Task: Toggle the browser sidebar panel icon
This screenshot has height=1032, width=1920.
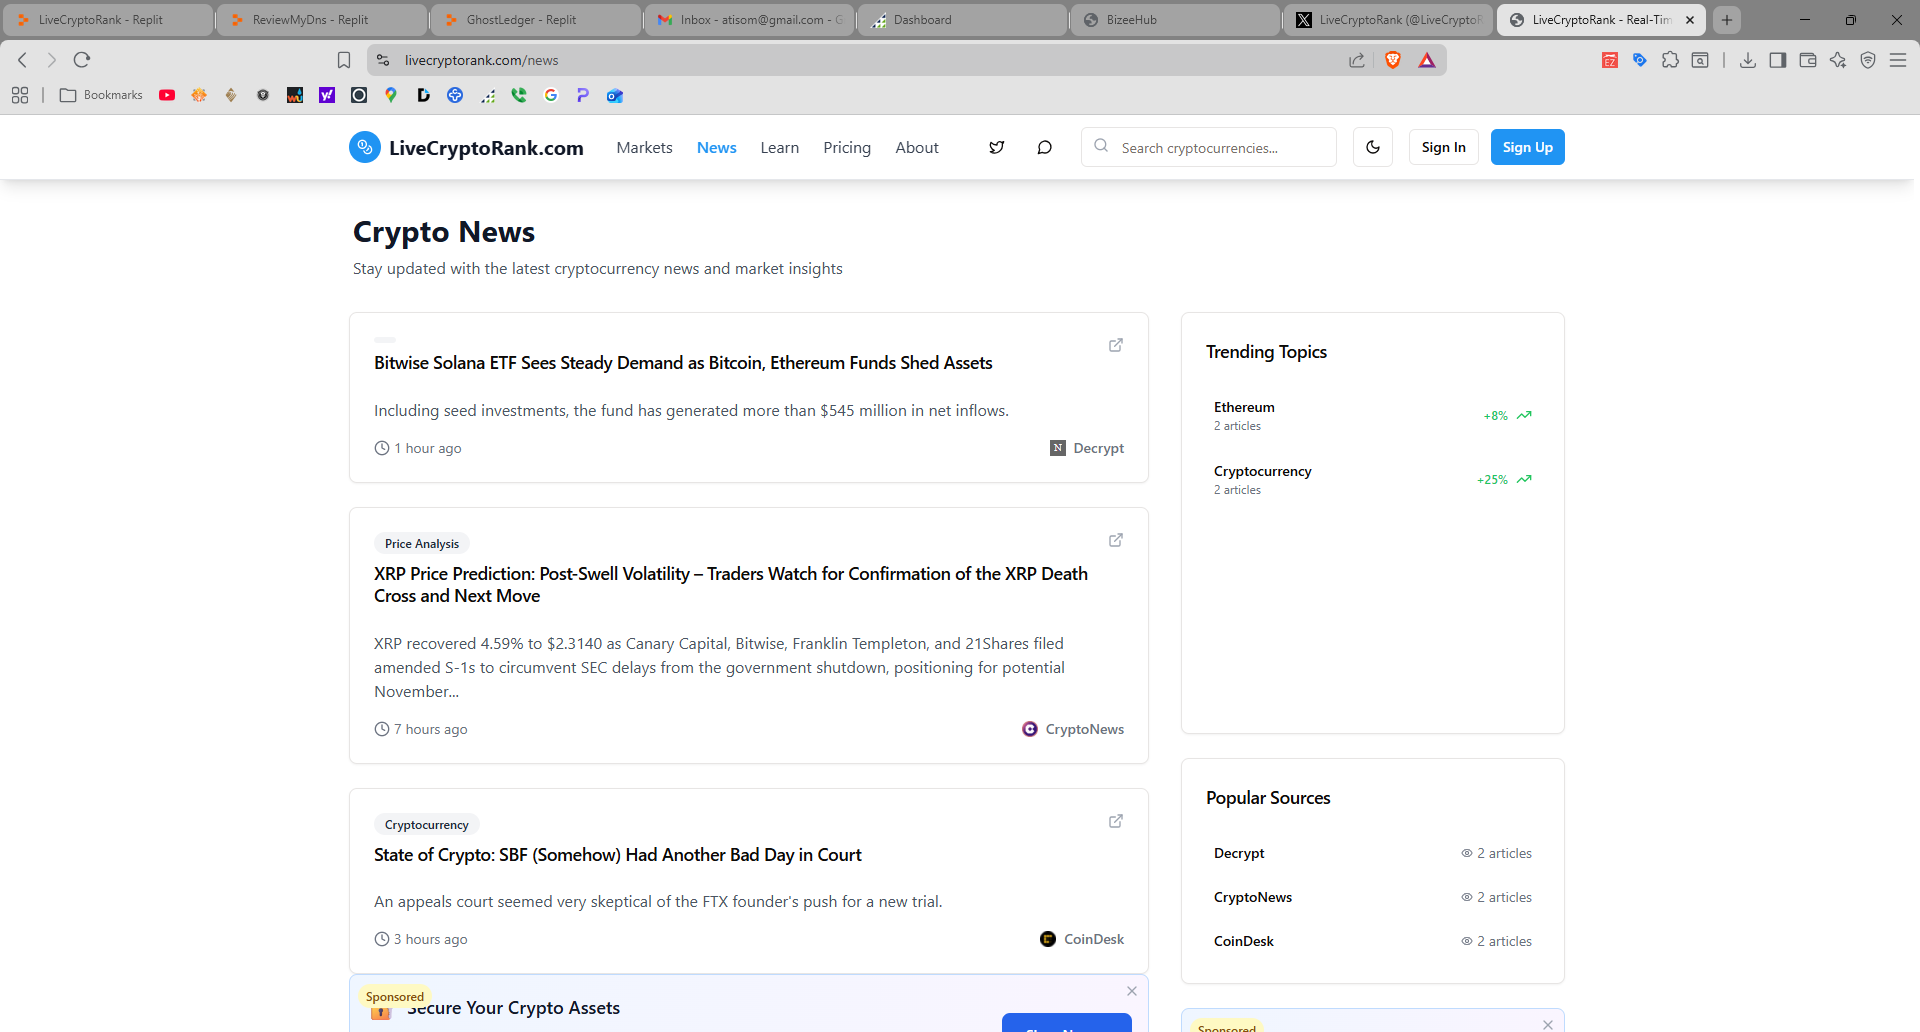Action: (1778, 60)
